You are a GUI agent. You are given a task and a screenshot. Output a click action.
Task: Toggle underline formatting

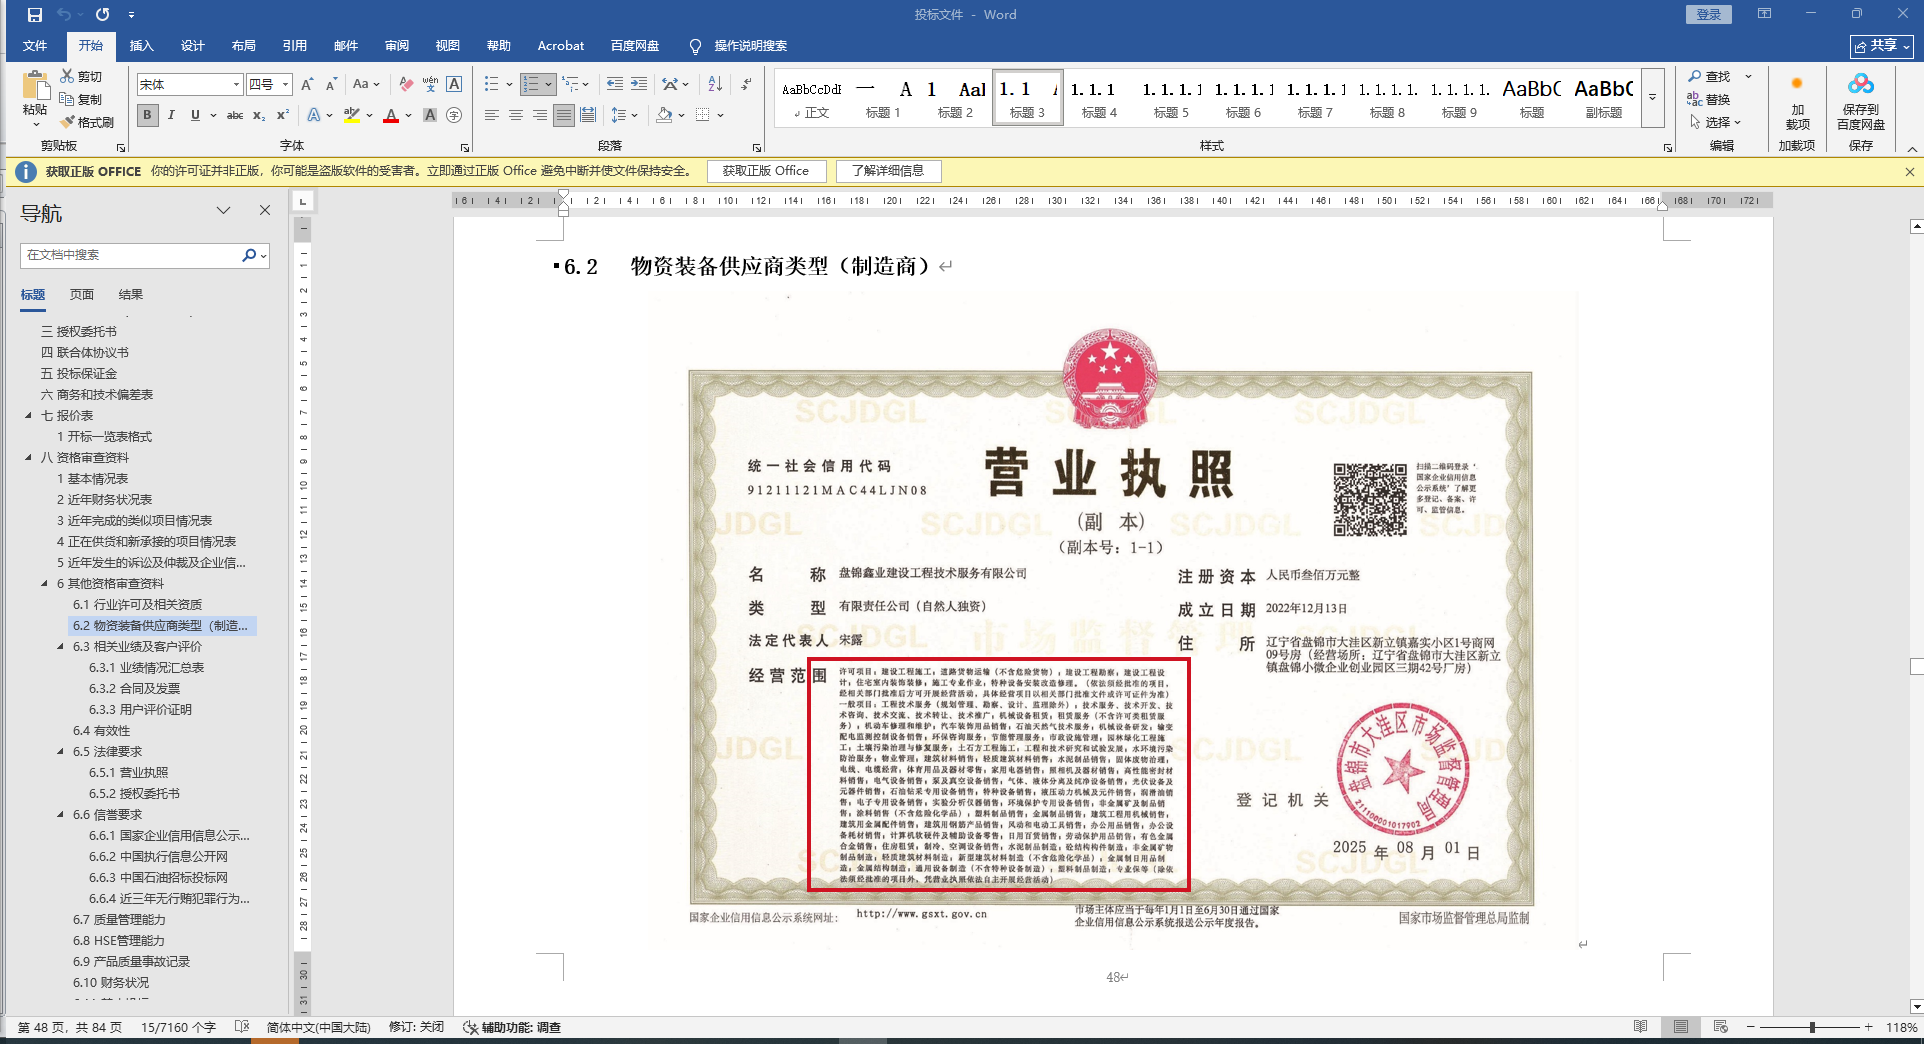195,115
